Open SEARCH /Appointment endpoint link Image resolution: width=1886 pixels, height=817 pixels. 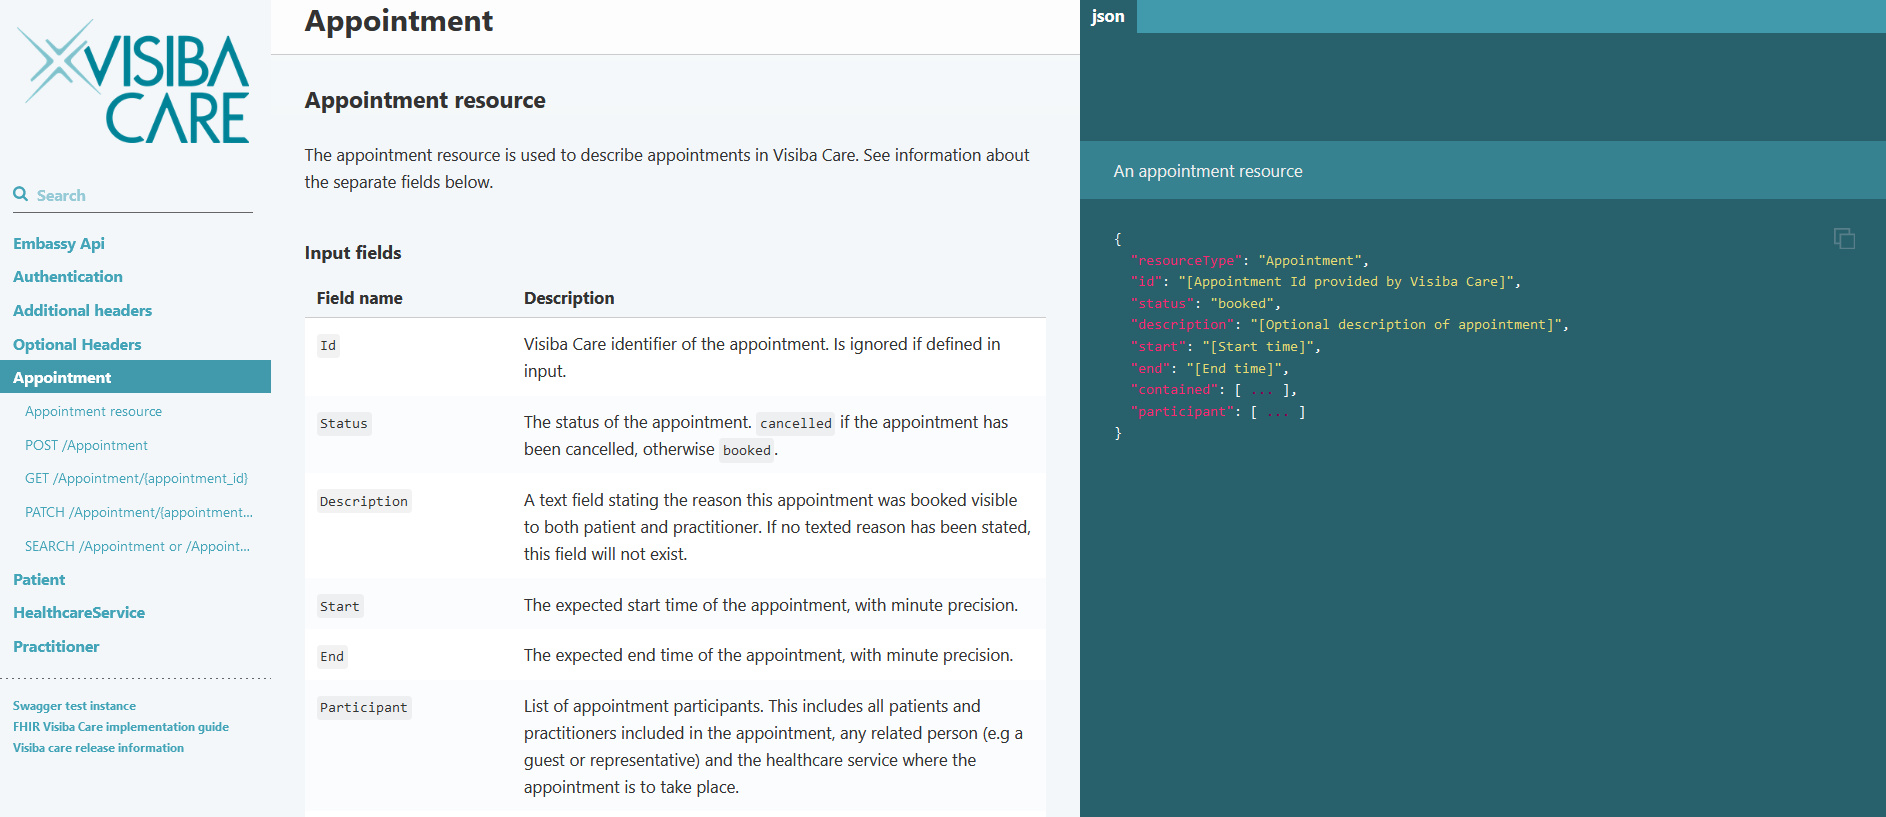click(138, 546)
